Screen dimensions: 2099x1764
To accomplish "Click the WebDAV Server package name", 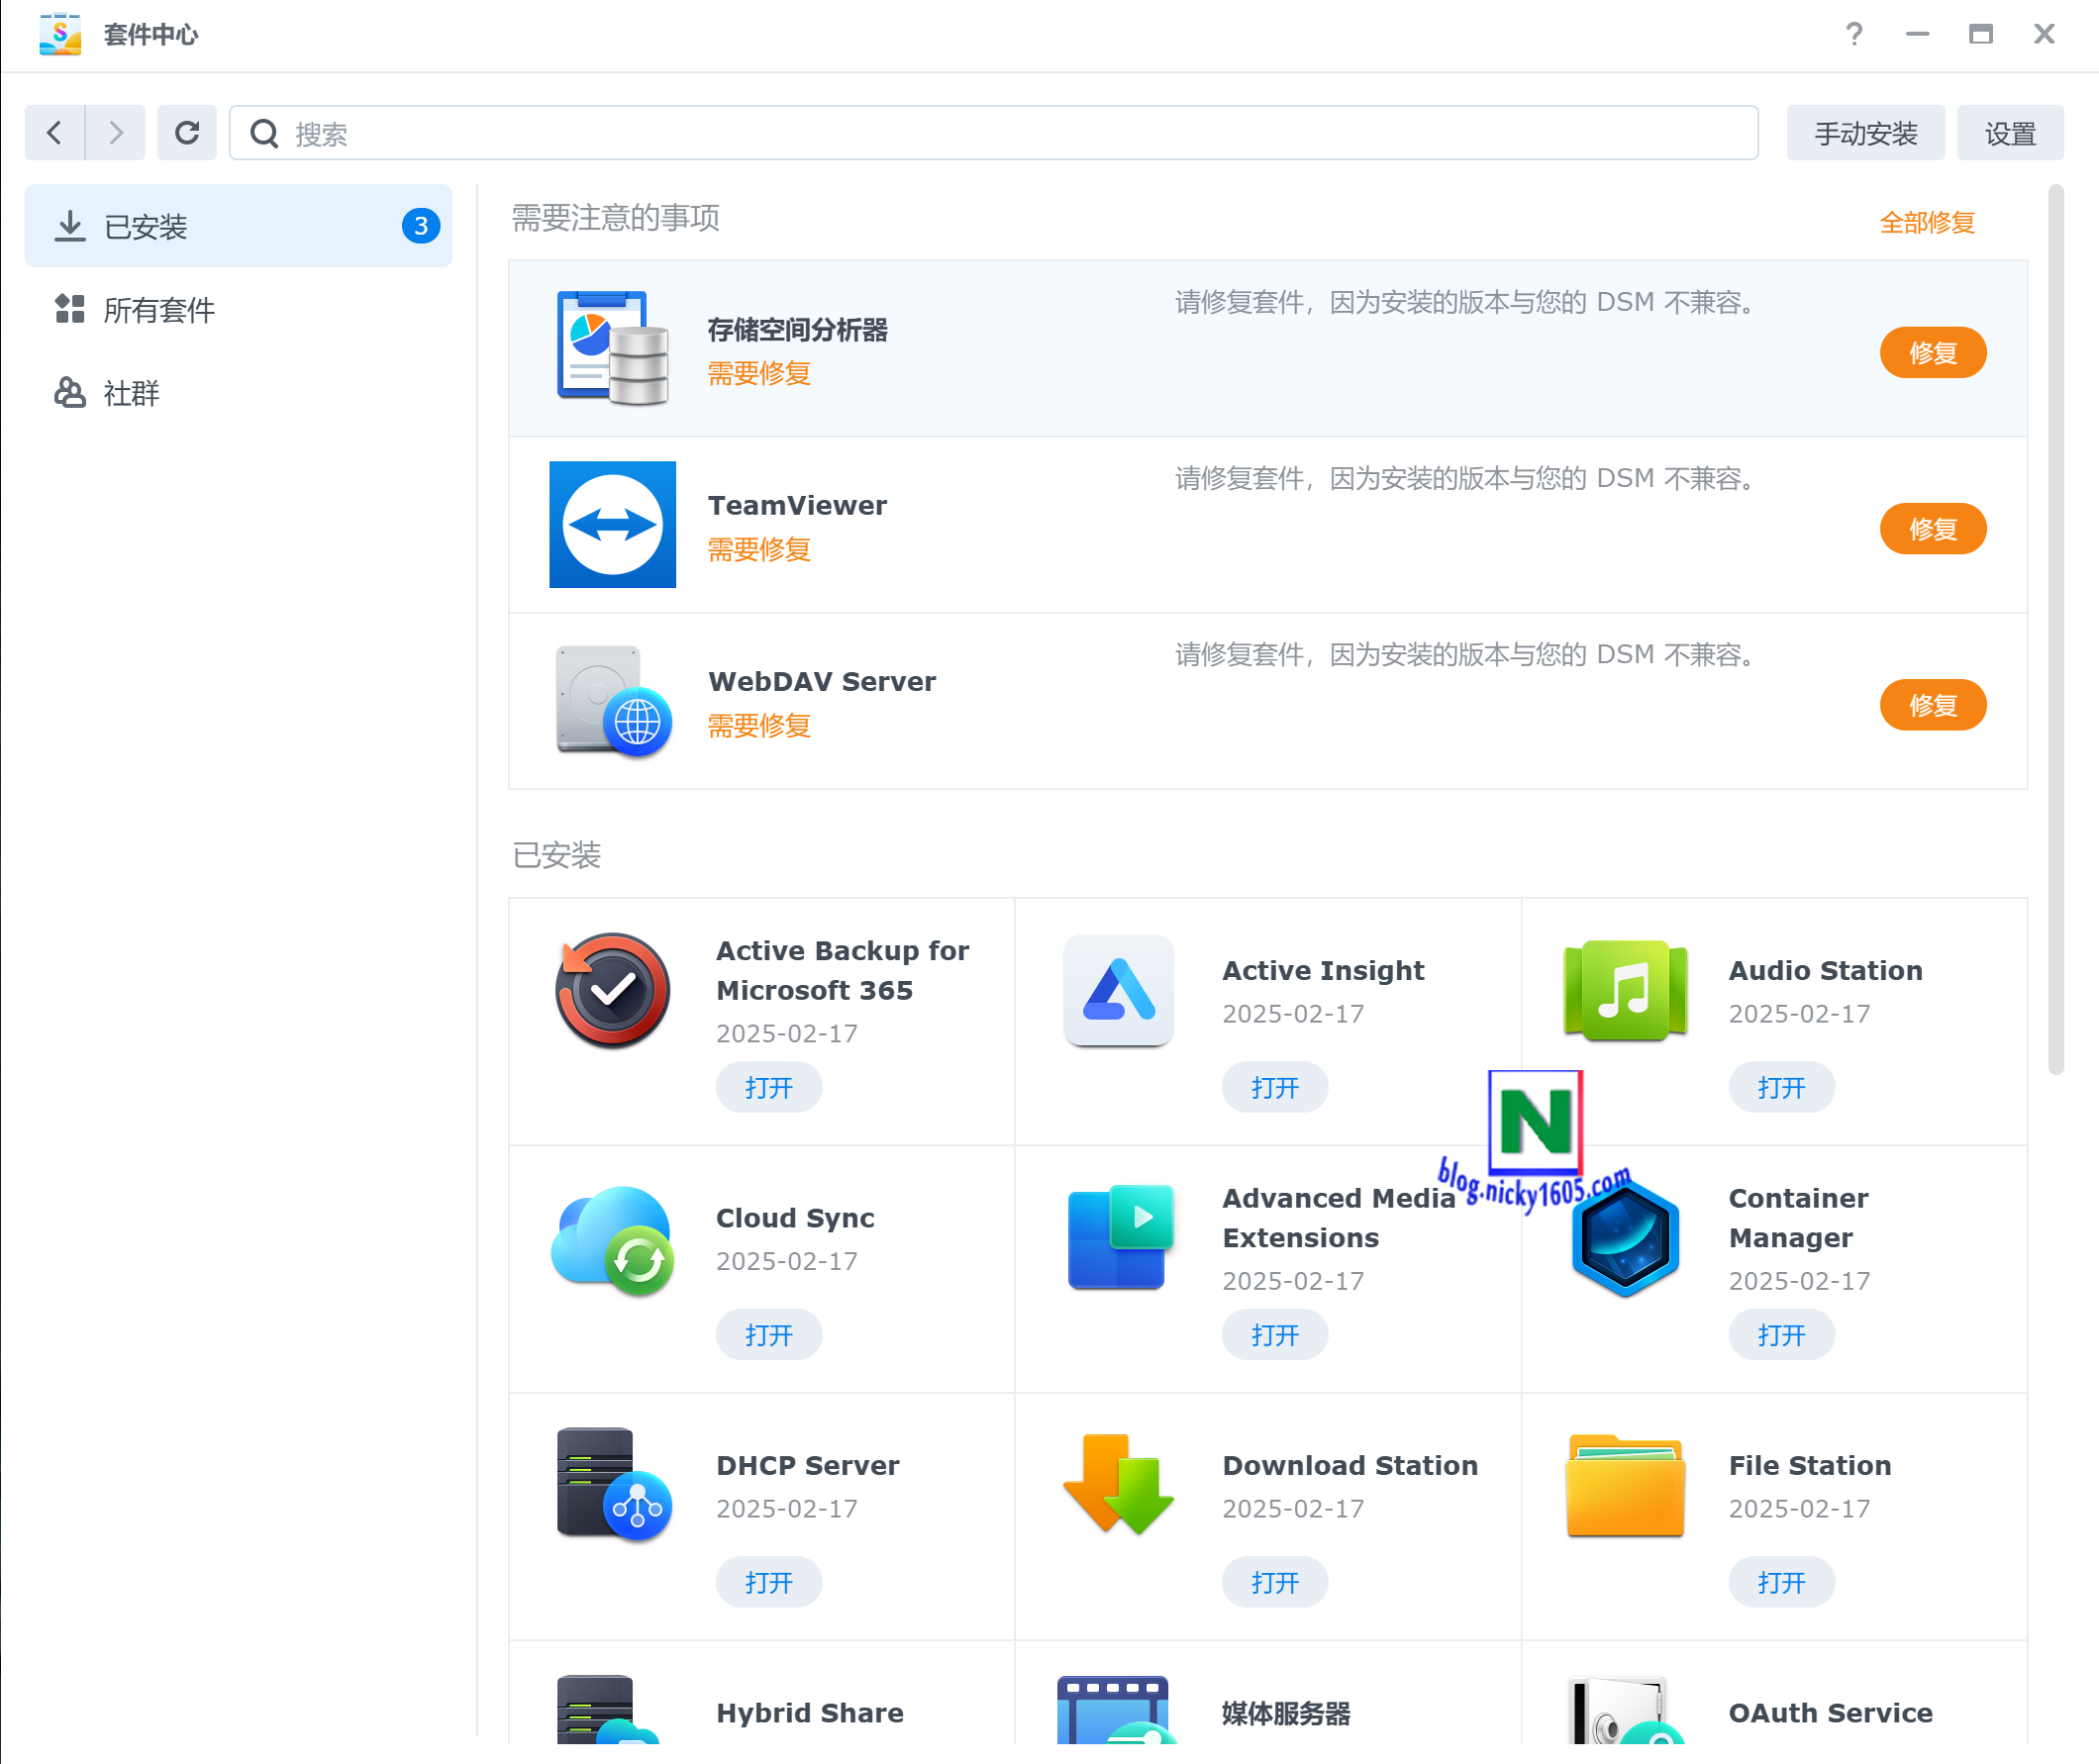I will coord(822,682).
